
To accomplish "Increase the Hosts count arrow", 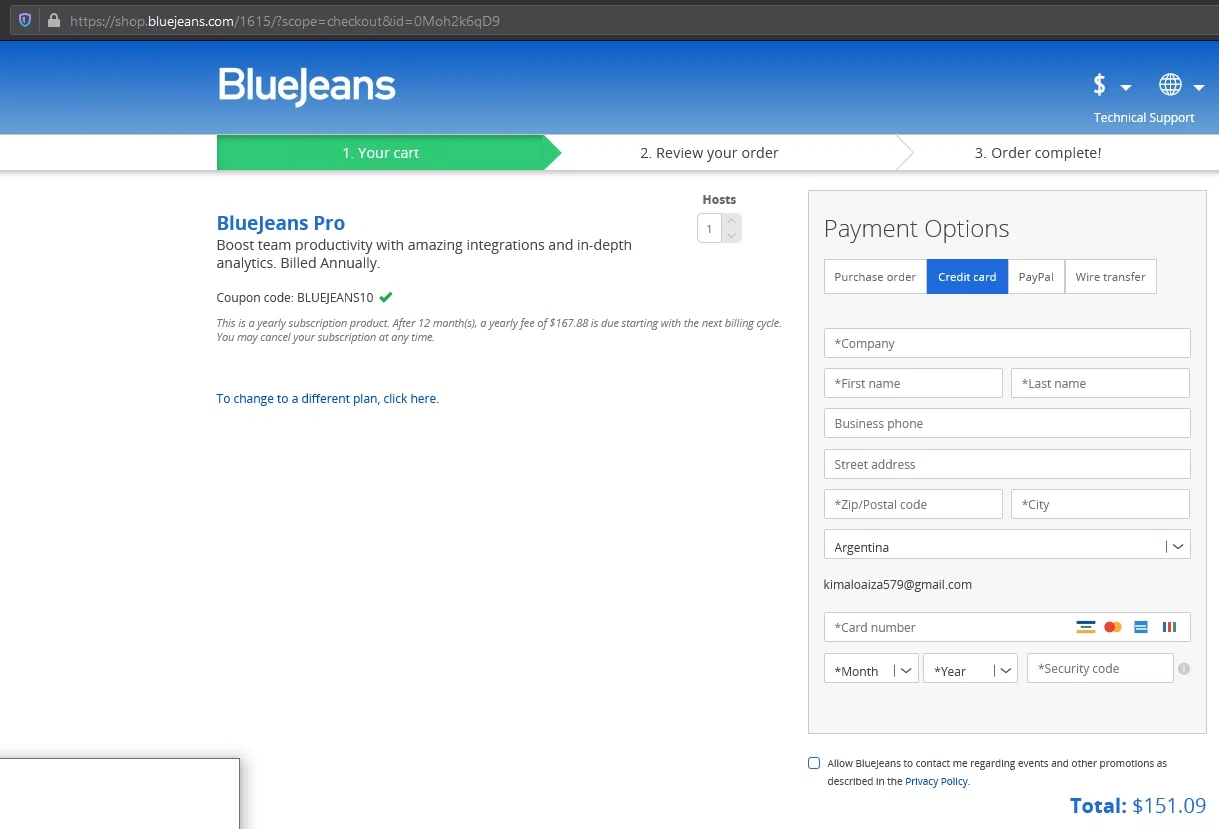I will pyautogui.click(x=732, y=221).
